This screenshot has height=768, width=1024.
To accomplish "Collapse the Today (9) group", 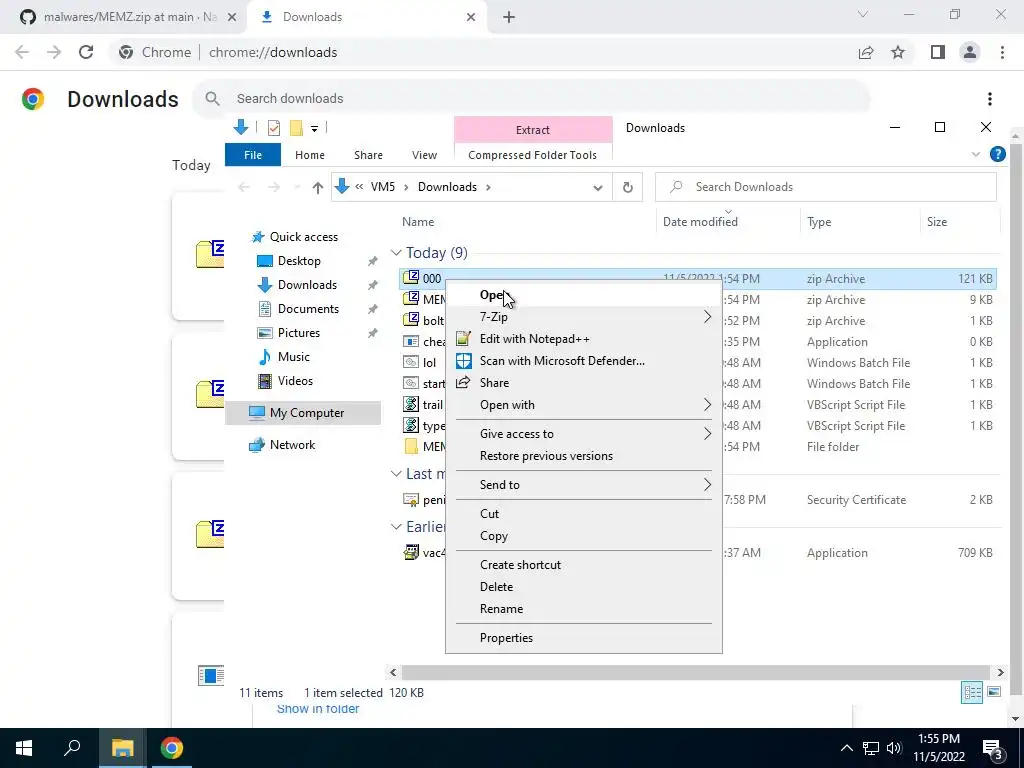I will coord(396,253).
